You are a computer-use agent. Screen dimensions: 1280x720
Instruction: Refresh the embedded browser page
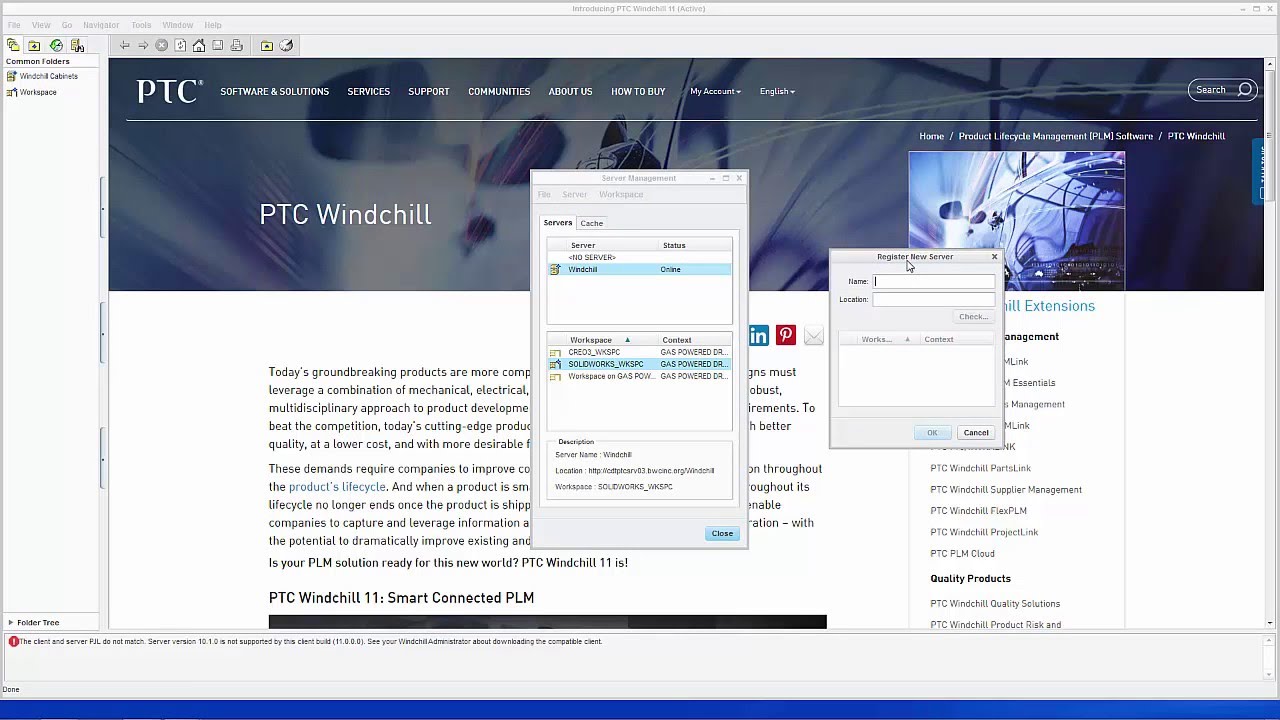pos(180,45)
